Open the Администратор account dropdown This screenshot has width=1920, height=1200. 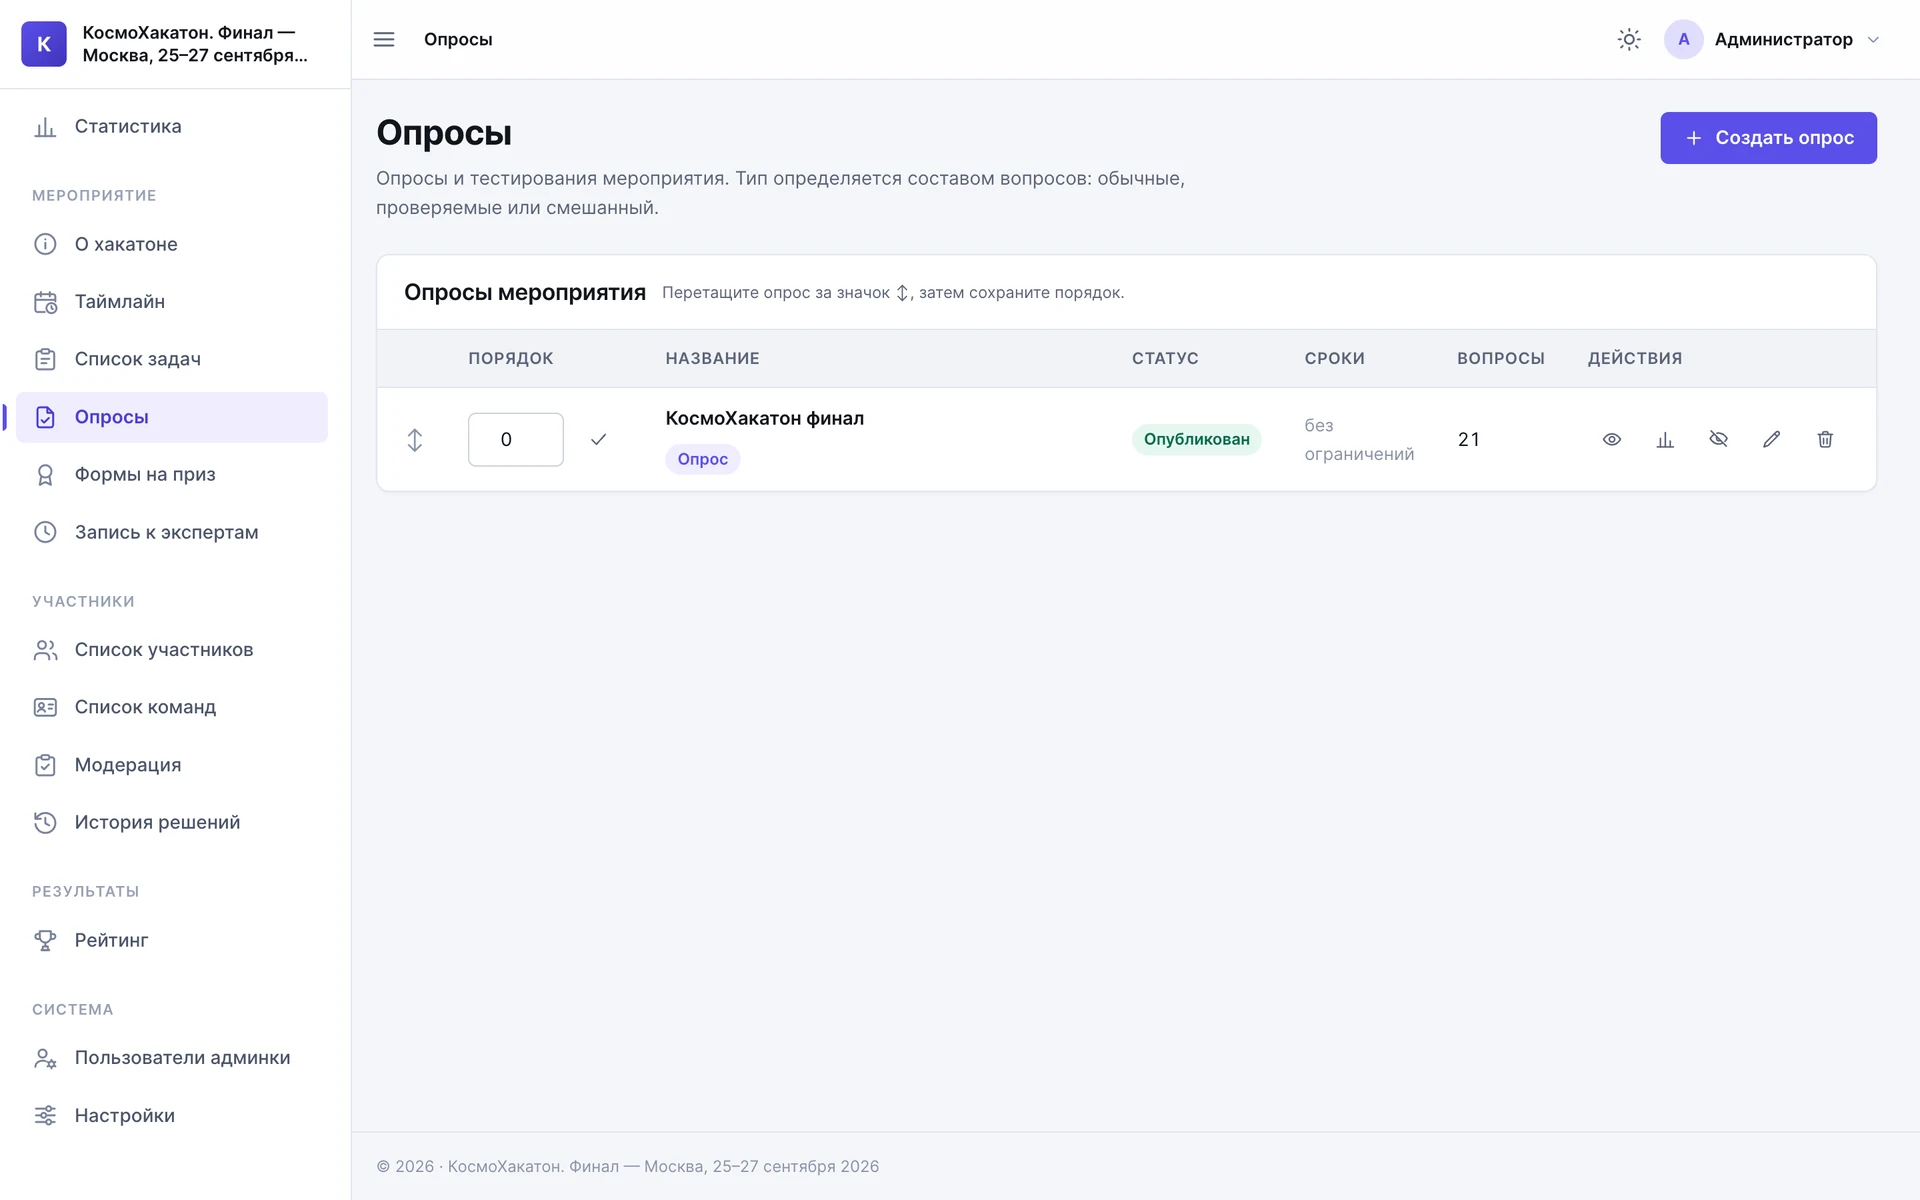(x=1772, y=39)
